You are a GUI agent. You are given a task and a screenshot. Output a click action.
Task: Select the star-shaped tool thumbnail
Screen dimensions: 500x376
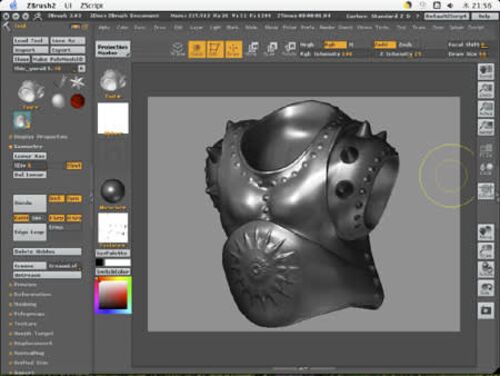(77, 82)
